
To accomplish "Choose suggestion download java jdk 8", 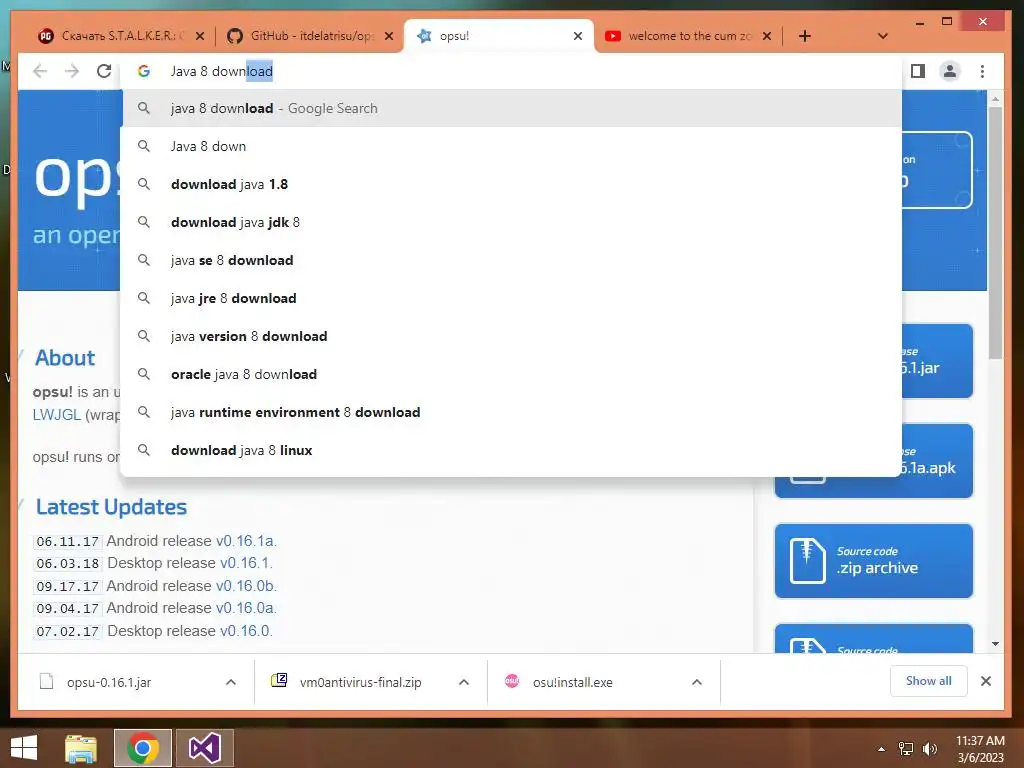I will point(511,222).
